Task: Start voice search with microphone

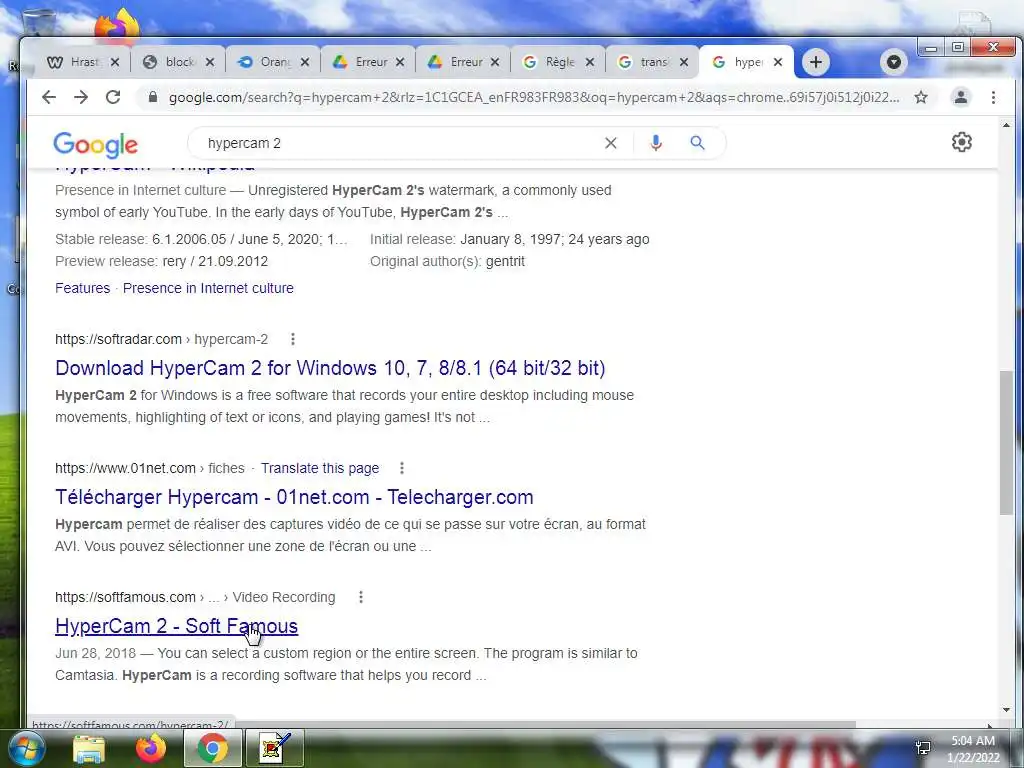Action: [656, 143]
